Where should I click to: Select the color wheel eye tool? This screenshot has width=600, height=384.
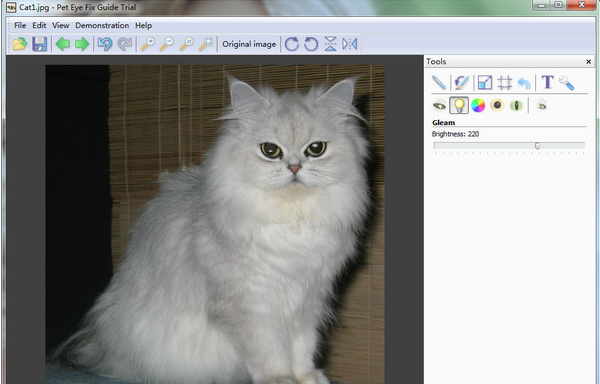[x=478, y=105]
